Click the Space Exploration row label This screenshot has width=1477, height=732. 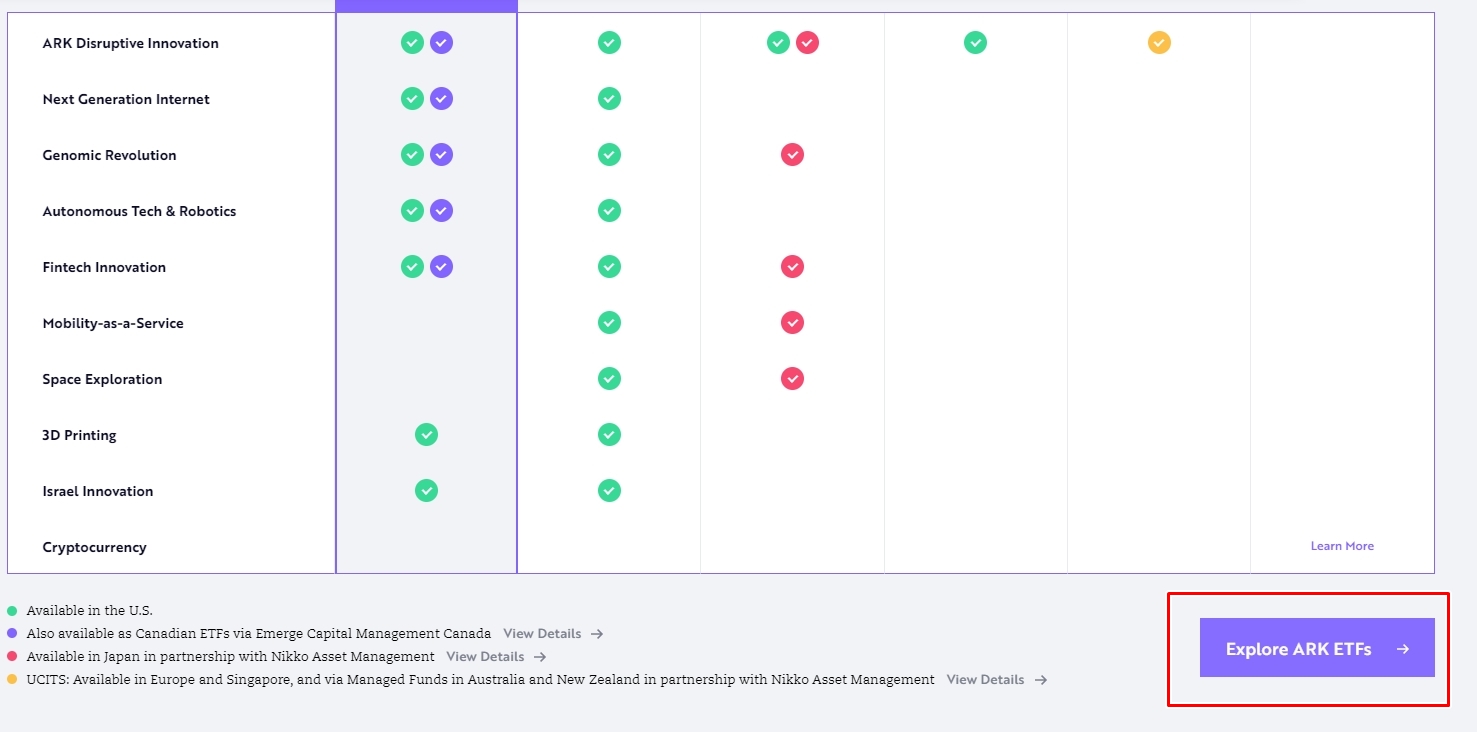pyautogui.click(x=102, y=379)
